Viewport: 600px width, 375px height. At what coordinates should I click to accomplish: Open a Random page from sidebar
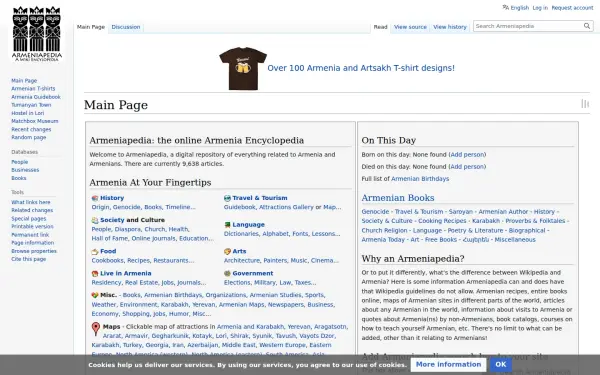pyautogui.click(x=29, y=138)
